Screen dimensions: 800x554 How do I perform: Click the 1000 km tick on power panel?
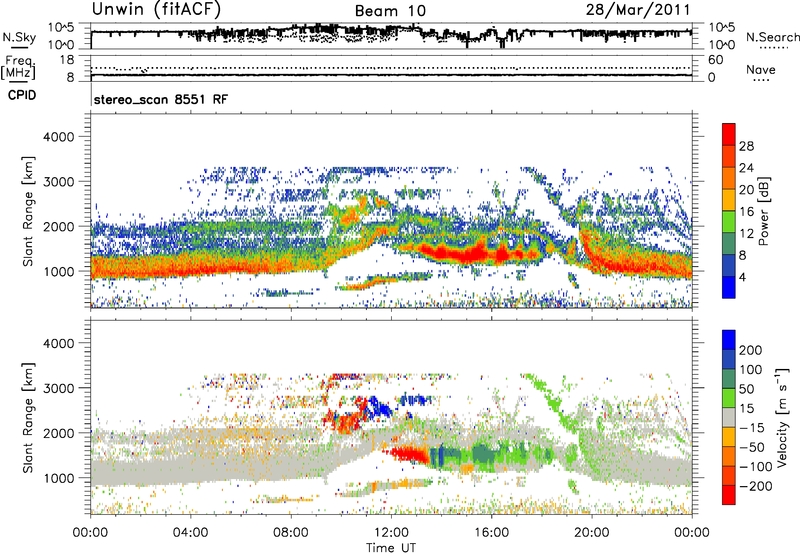point(59,271)
